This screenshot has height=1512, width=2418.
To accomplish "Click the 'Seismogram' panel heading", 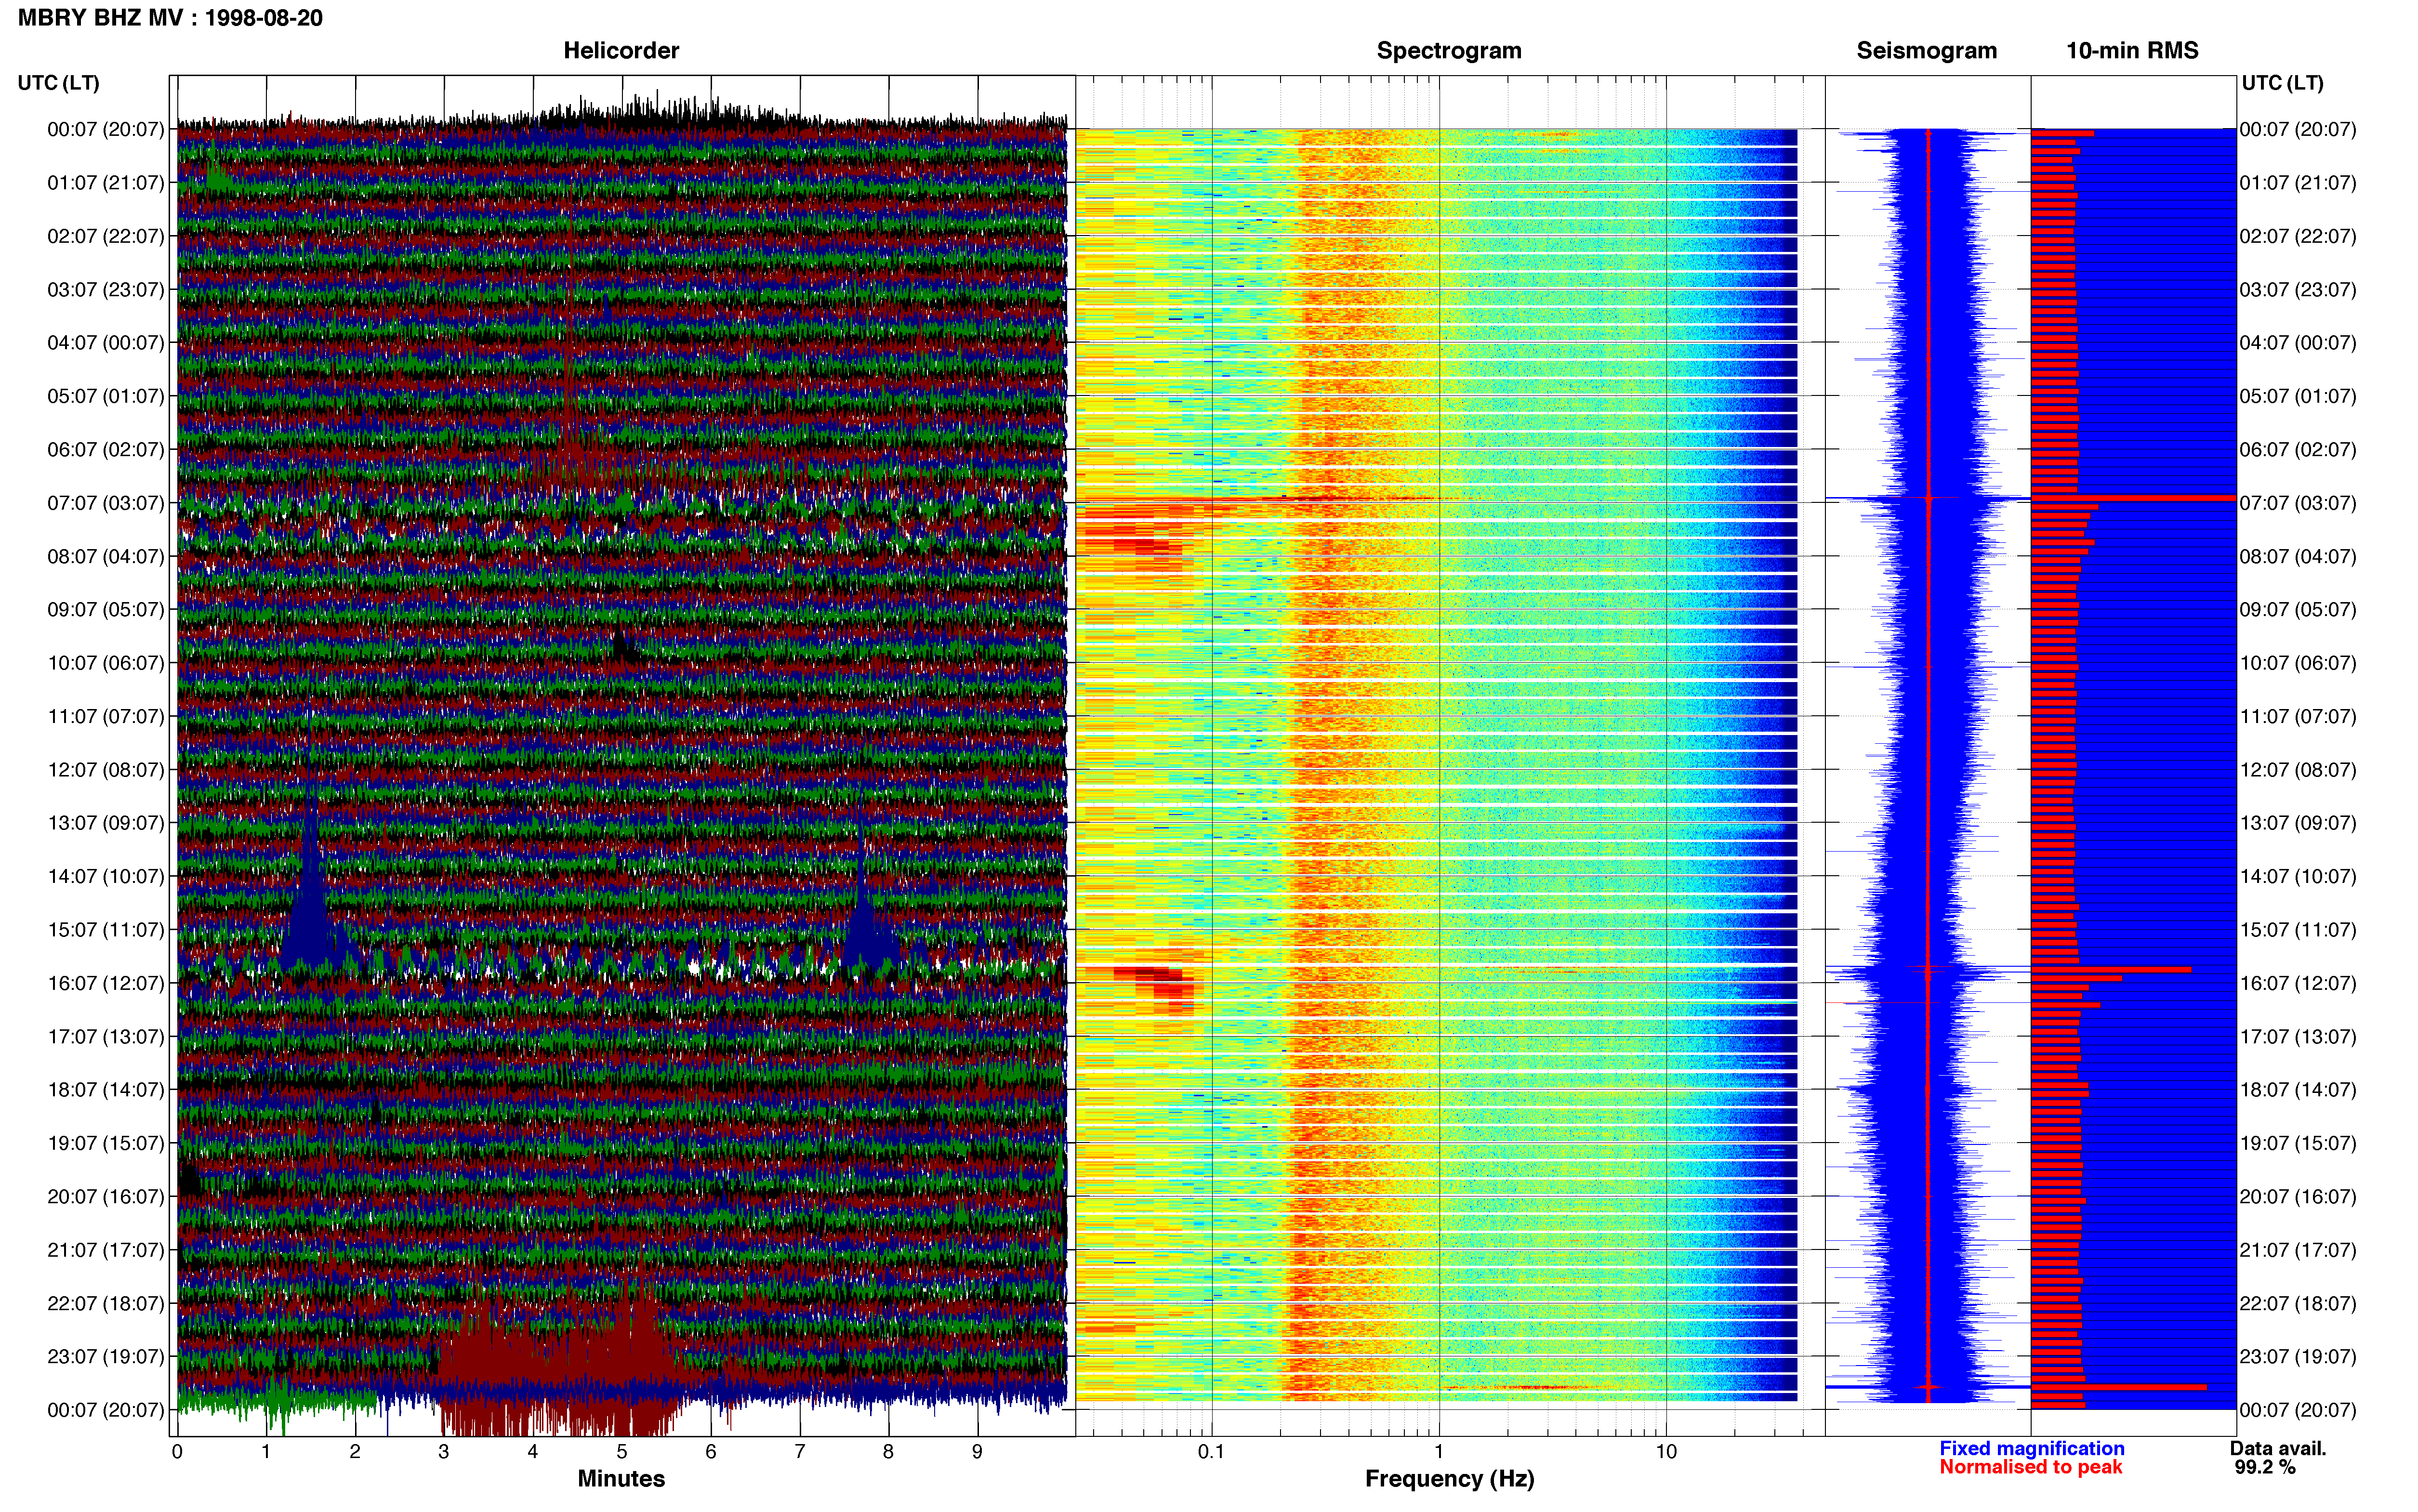I will point(1926,50).
